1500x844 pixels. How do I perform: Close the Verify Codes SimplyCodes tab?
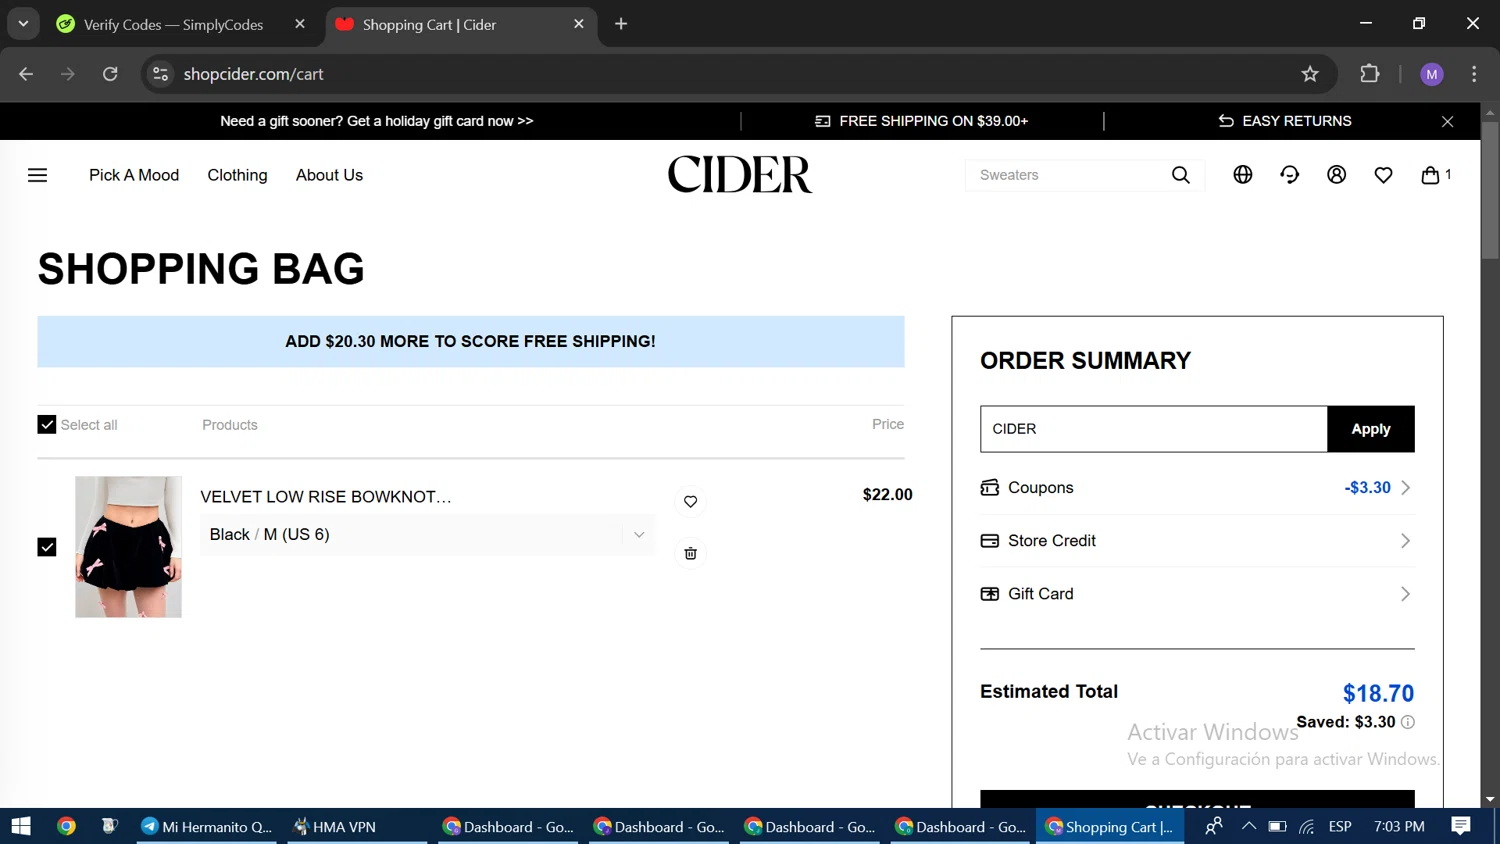[300, 24]
